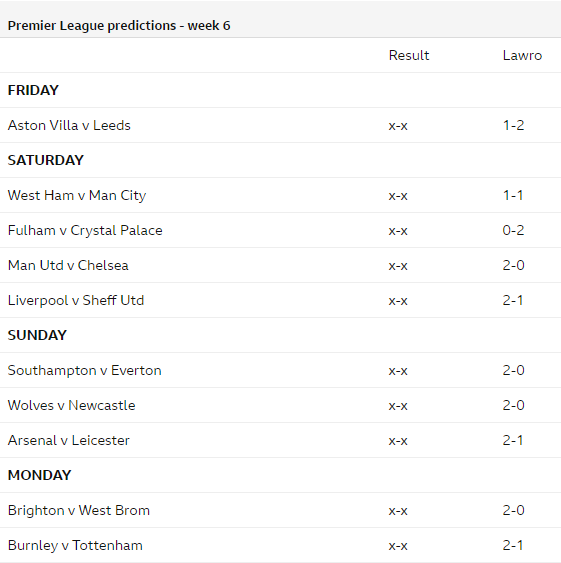Viewport: 561px width, 563px height.
Task: Select the Fulham v Crystal Palace fixture
Action: [x=85, y=231]
